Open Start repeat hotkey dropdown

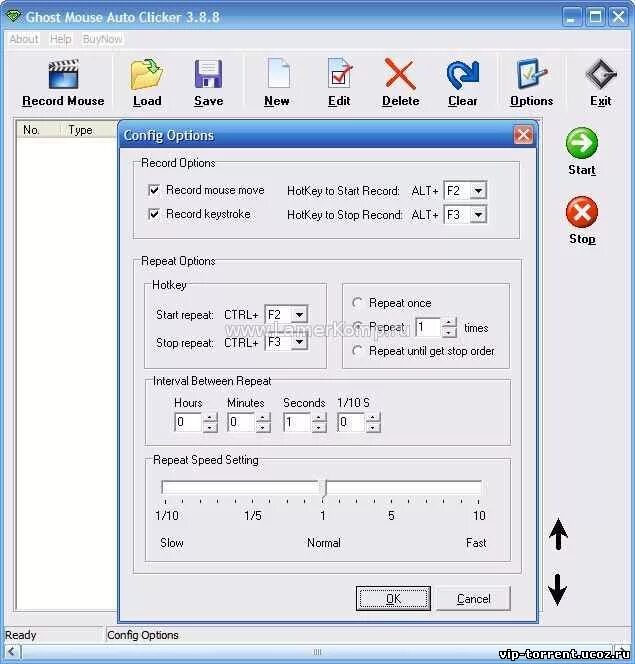pyautogui.click(x=299, y=315)
